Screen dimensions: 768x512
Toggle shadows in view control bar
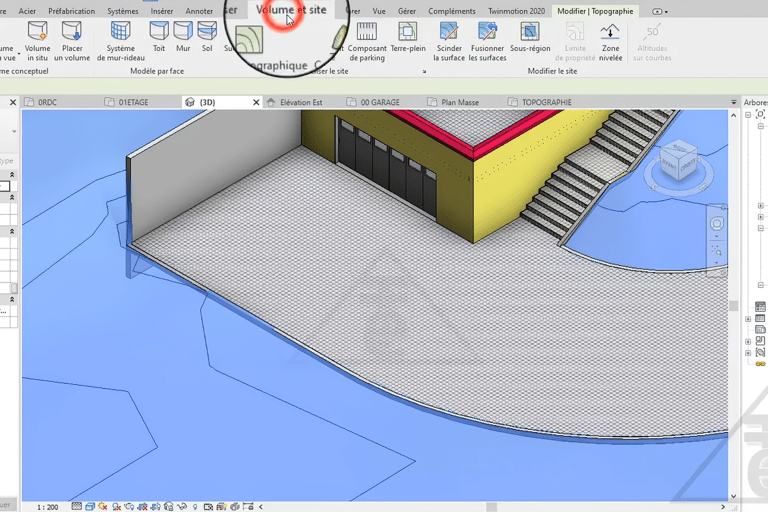pyautogui.click(x=117, y=506)
